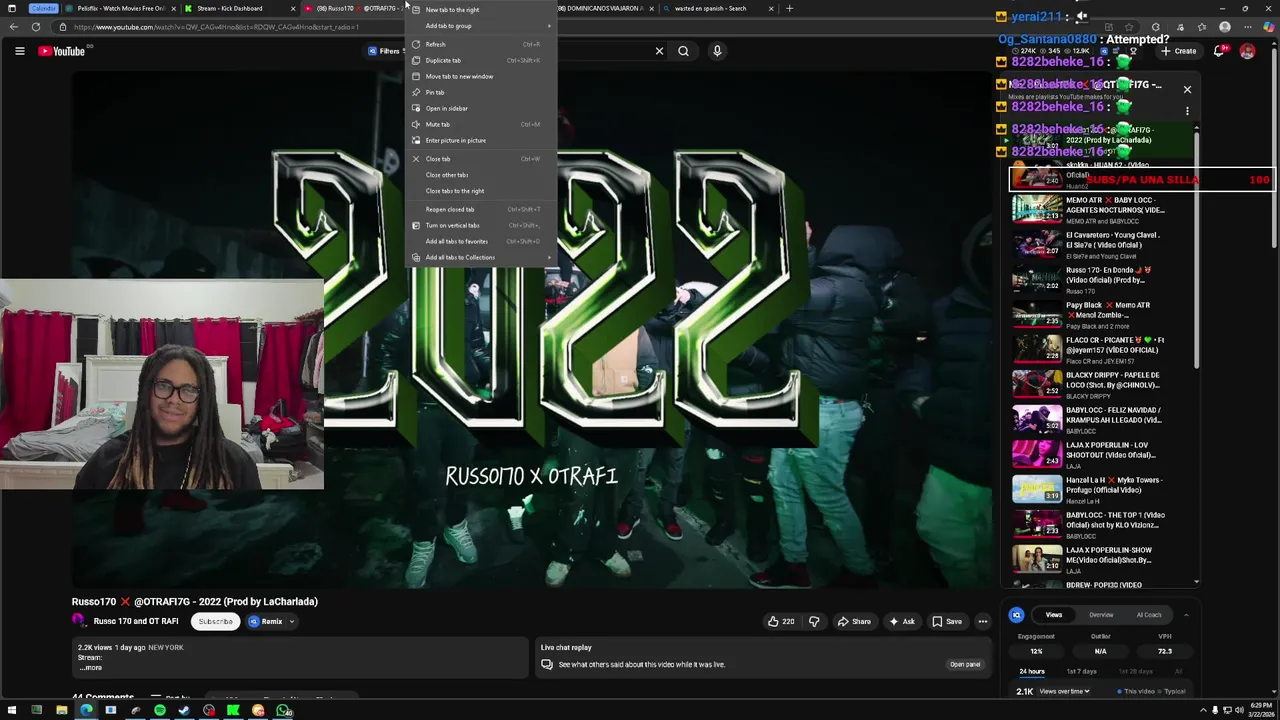Go to the YouTube home logo

(x=62, y=51)
